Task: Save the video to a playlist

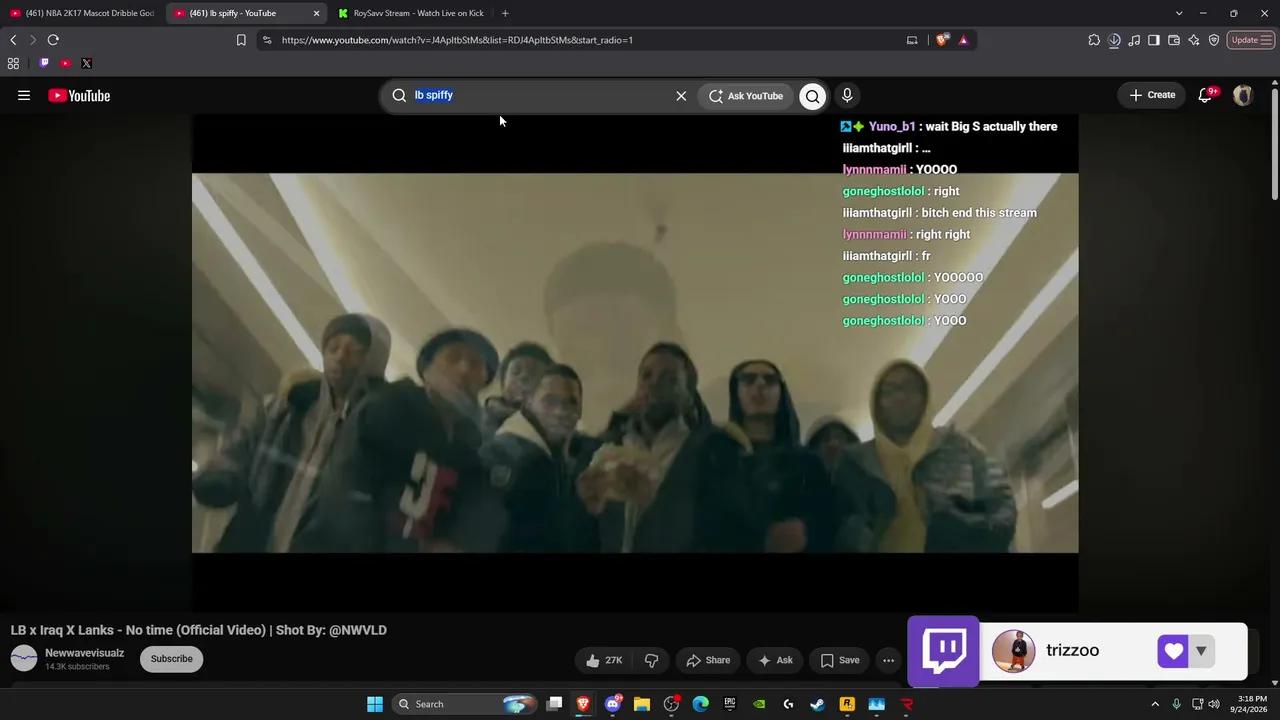Action: click(x=840, y=660)
